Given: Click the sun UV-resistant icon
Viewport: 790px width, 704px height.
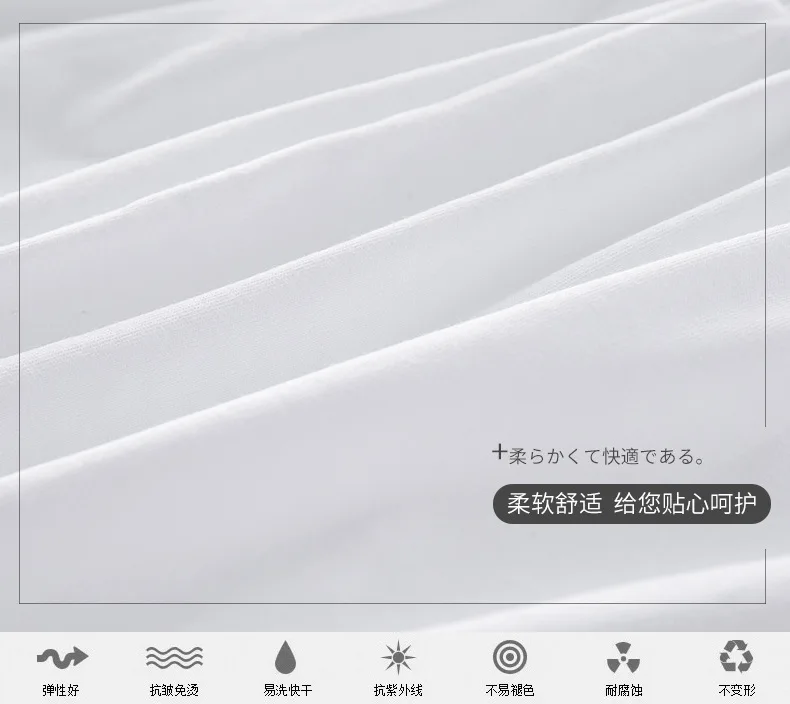Looking at the screenshot, I should [398, 657].
